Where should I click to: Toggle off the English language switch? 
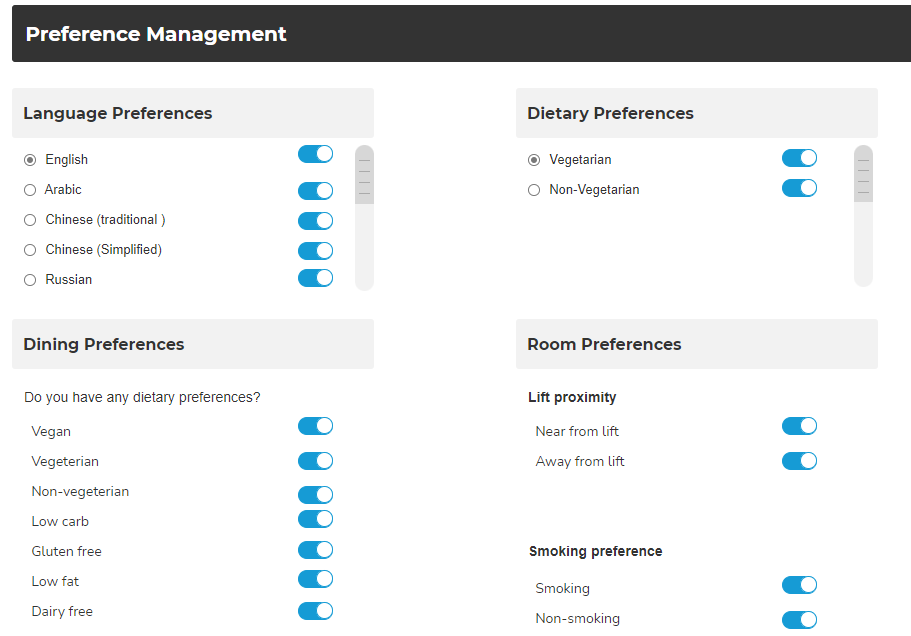(315, 154)
